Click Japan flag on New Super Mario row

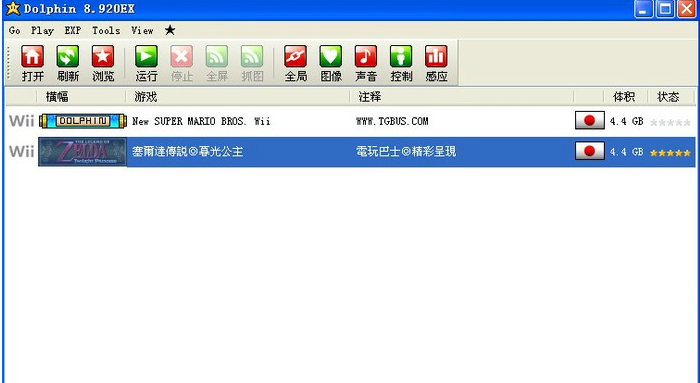tap(590, 121)
